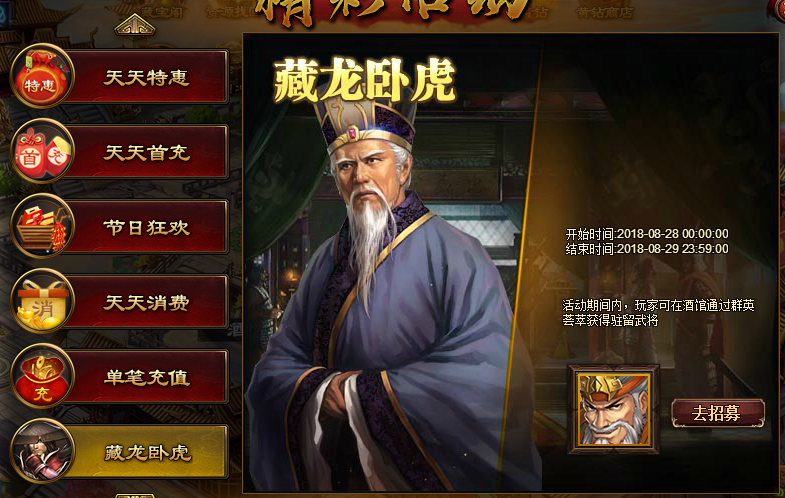Click the general's framed avatar thumbnail
The height and width of the screenshot is (498, 785).
[614, 409]
